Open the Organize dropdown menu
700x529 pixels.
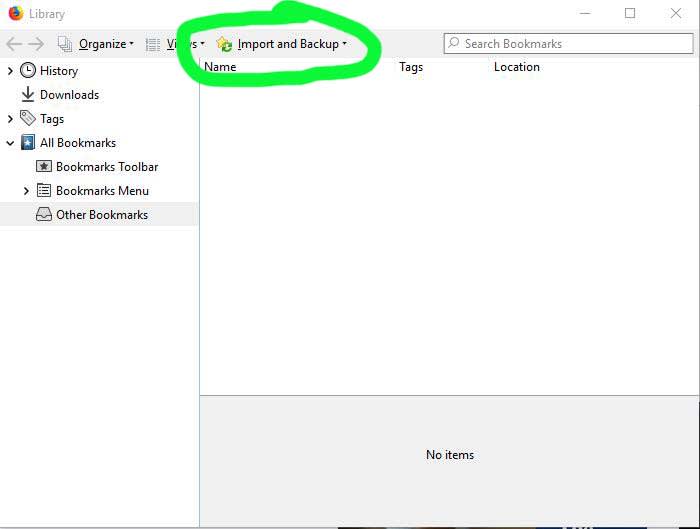tap(96, 44)
